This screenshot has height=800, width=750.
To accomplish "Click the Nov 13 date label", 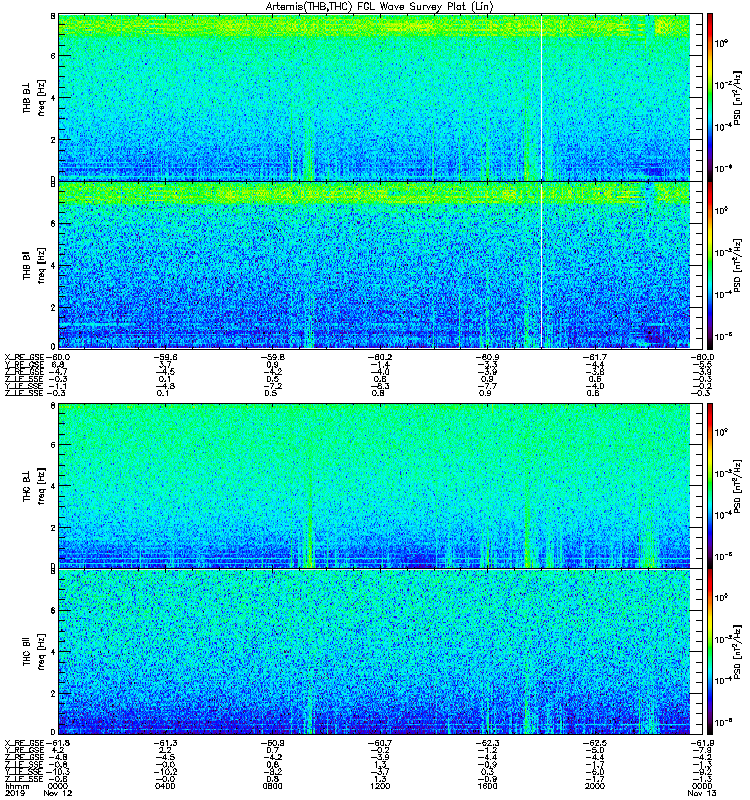I will pos(702,793).
